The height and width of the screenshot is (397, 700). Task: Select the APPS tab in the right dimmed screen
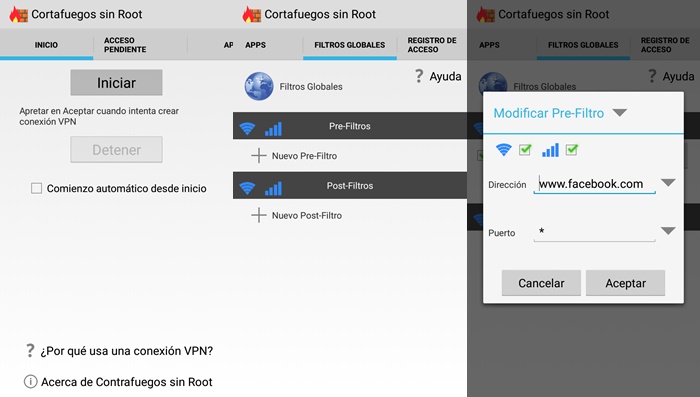502,45
